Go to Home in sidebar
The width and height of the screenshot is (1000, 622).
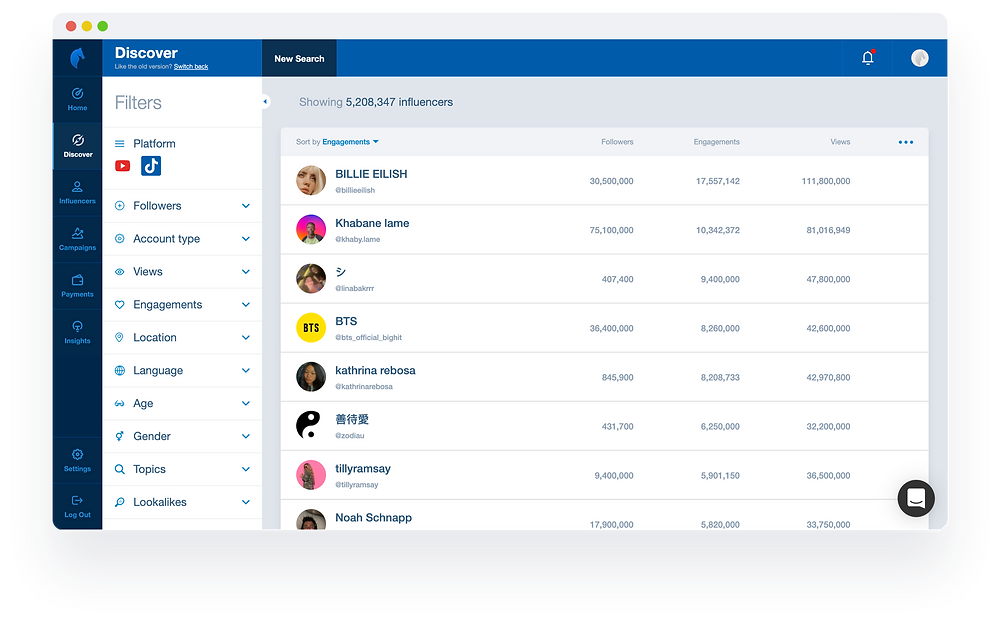[x=77, y=100]
